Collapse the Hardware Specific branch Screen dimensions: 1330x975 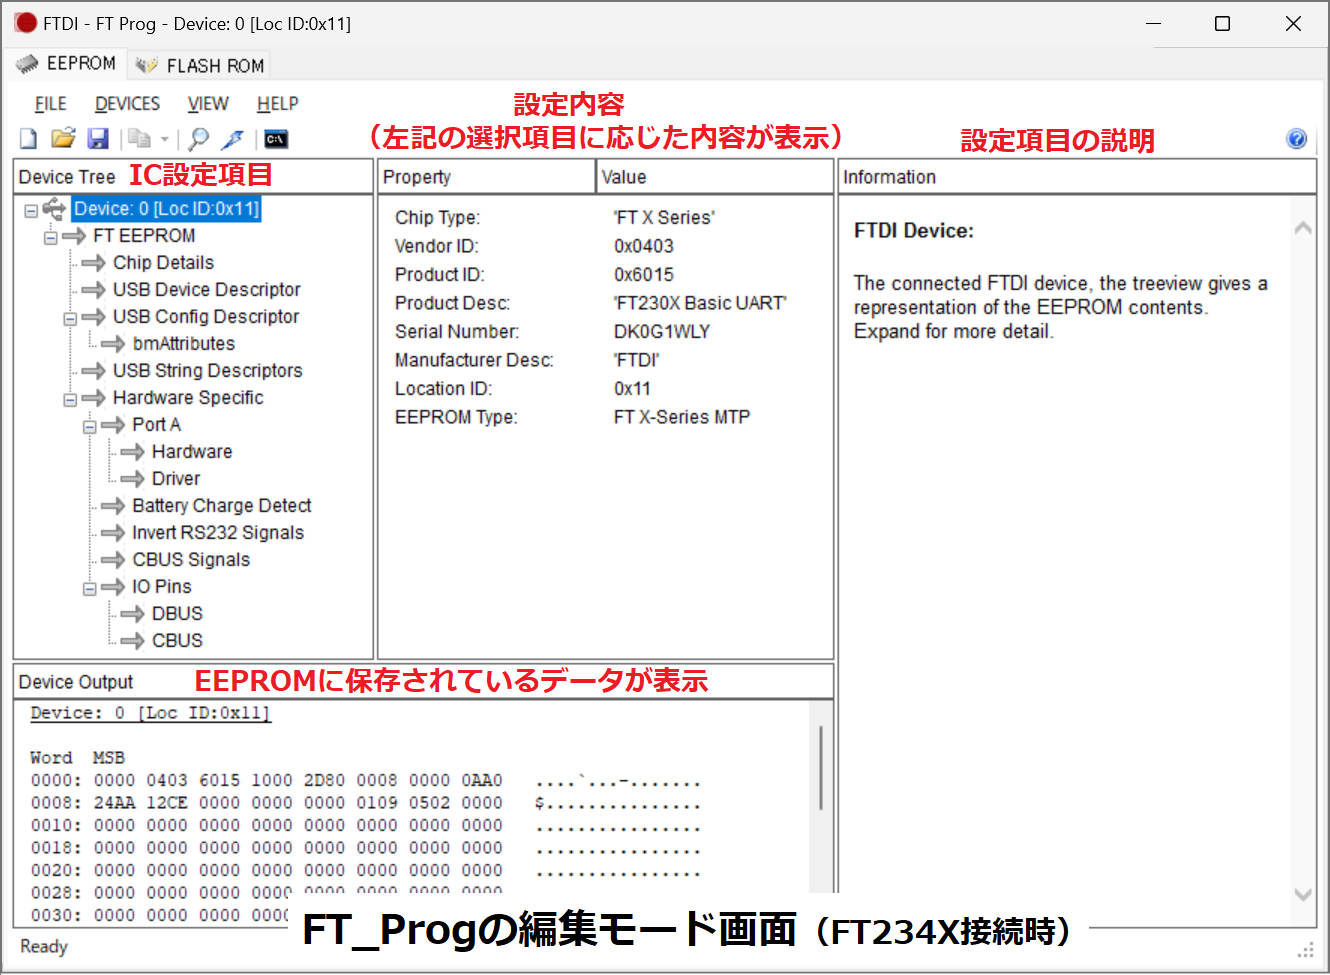68,397
